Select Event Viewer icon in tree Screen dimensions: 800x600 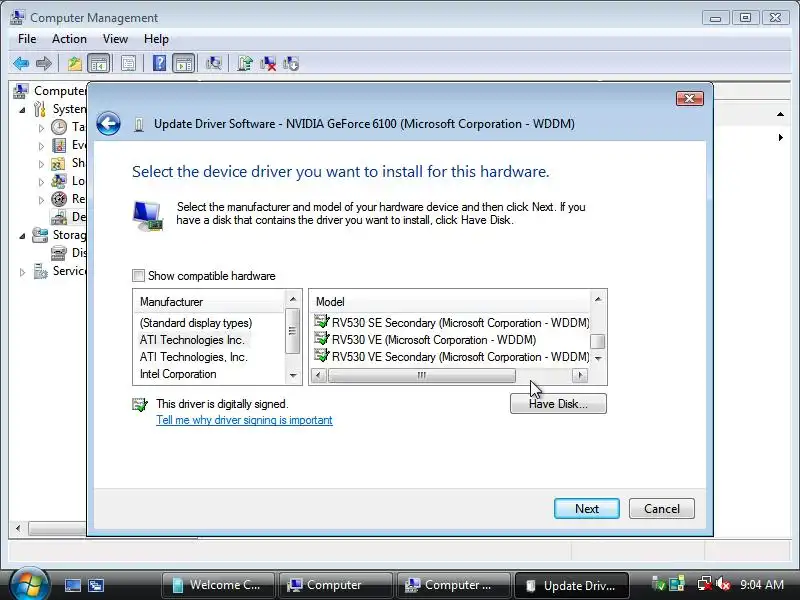59,145
